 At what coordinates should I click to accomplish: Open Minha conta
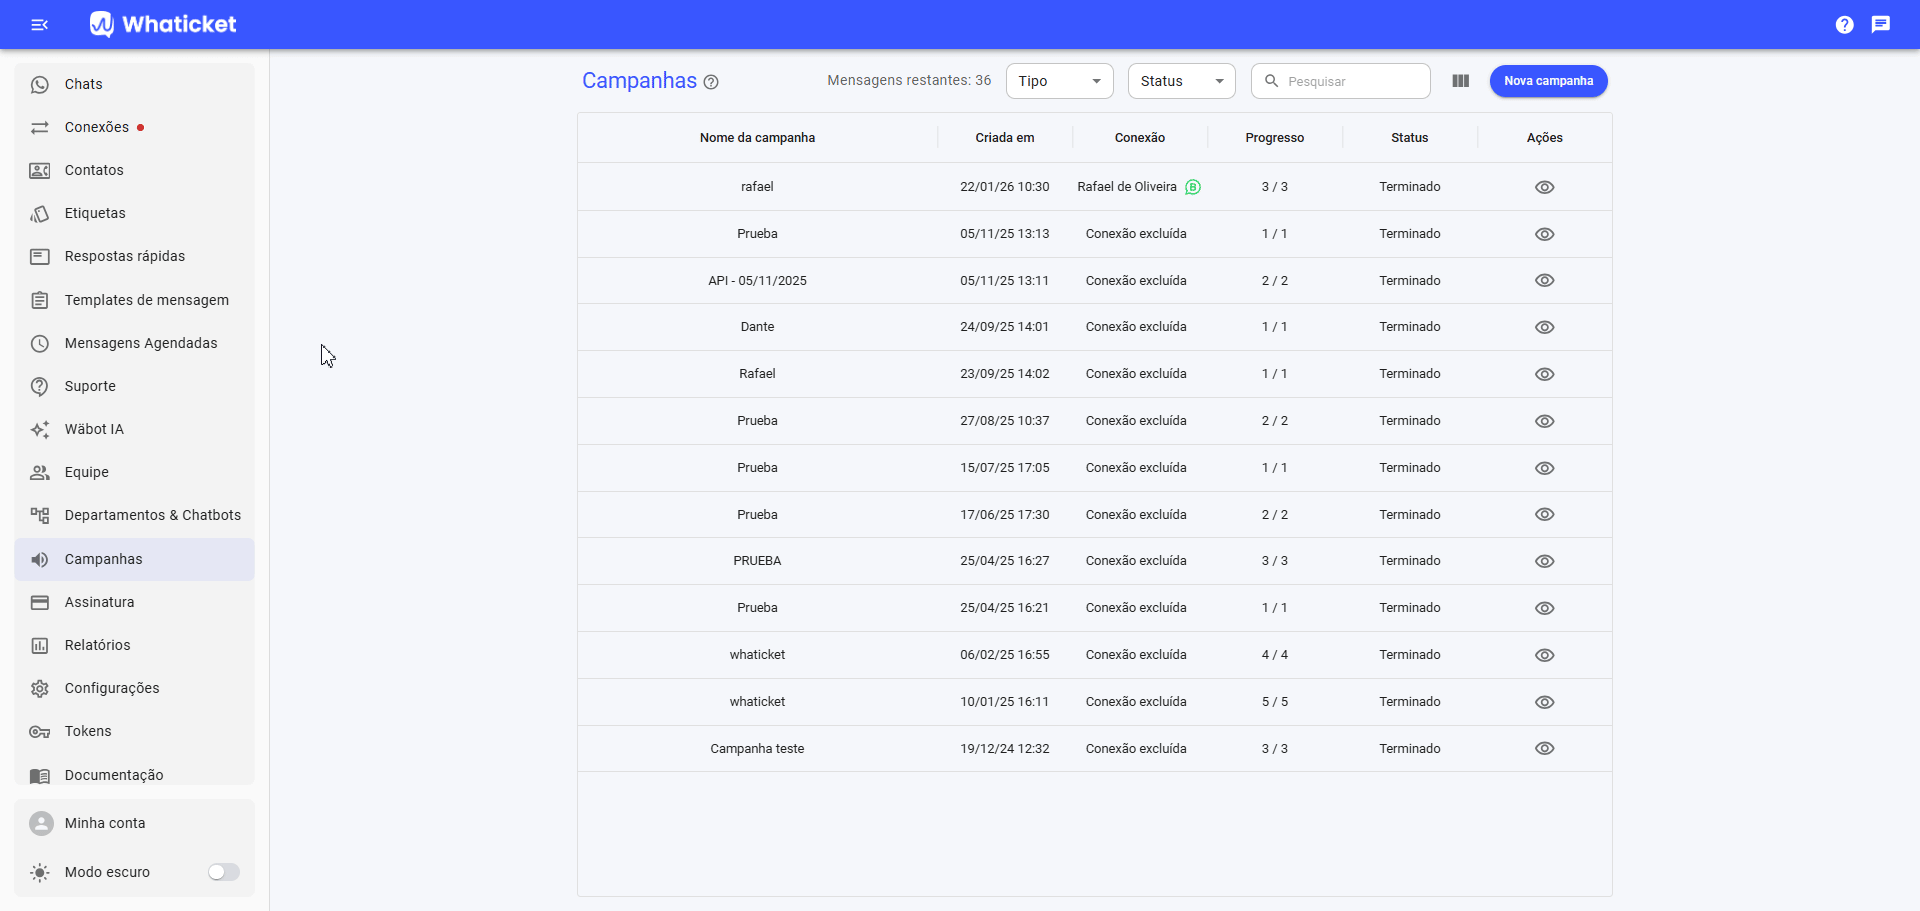pyautogui.click(x=134, y=823)
